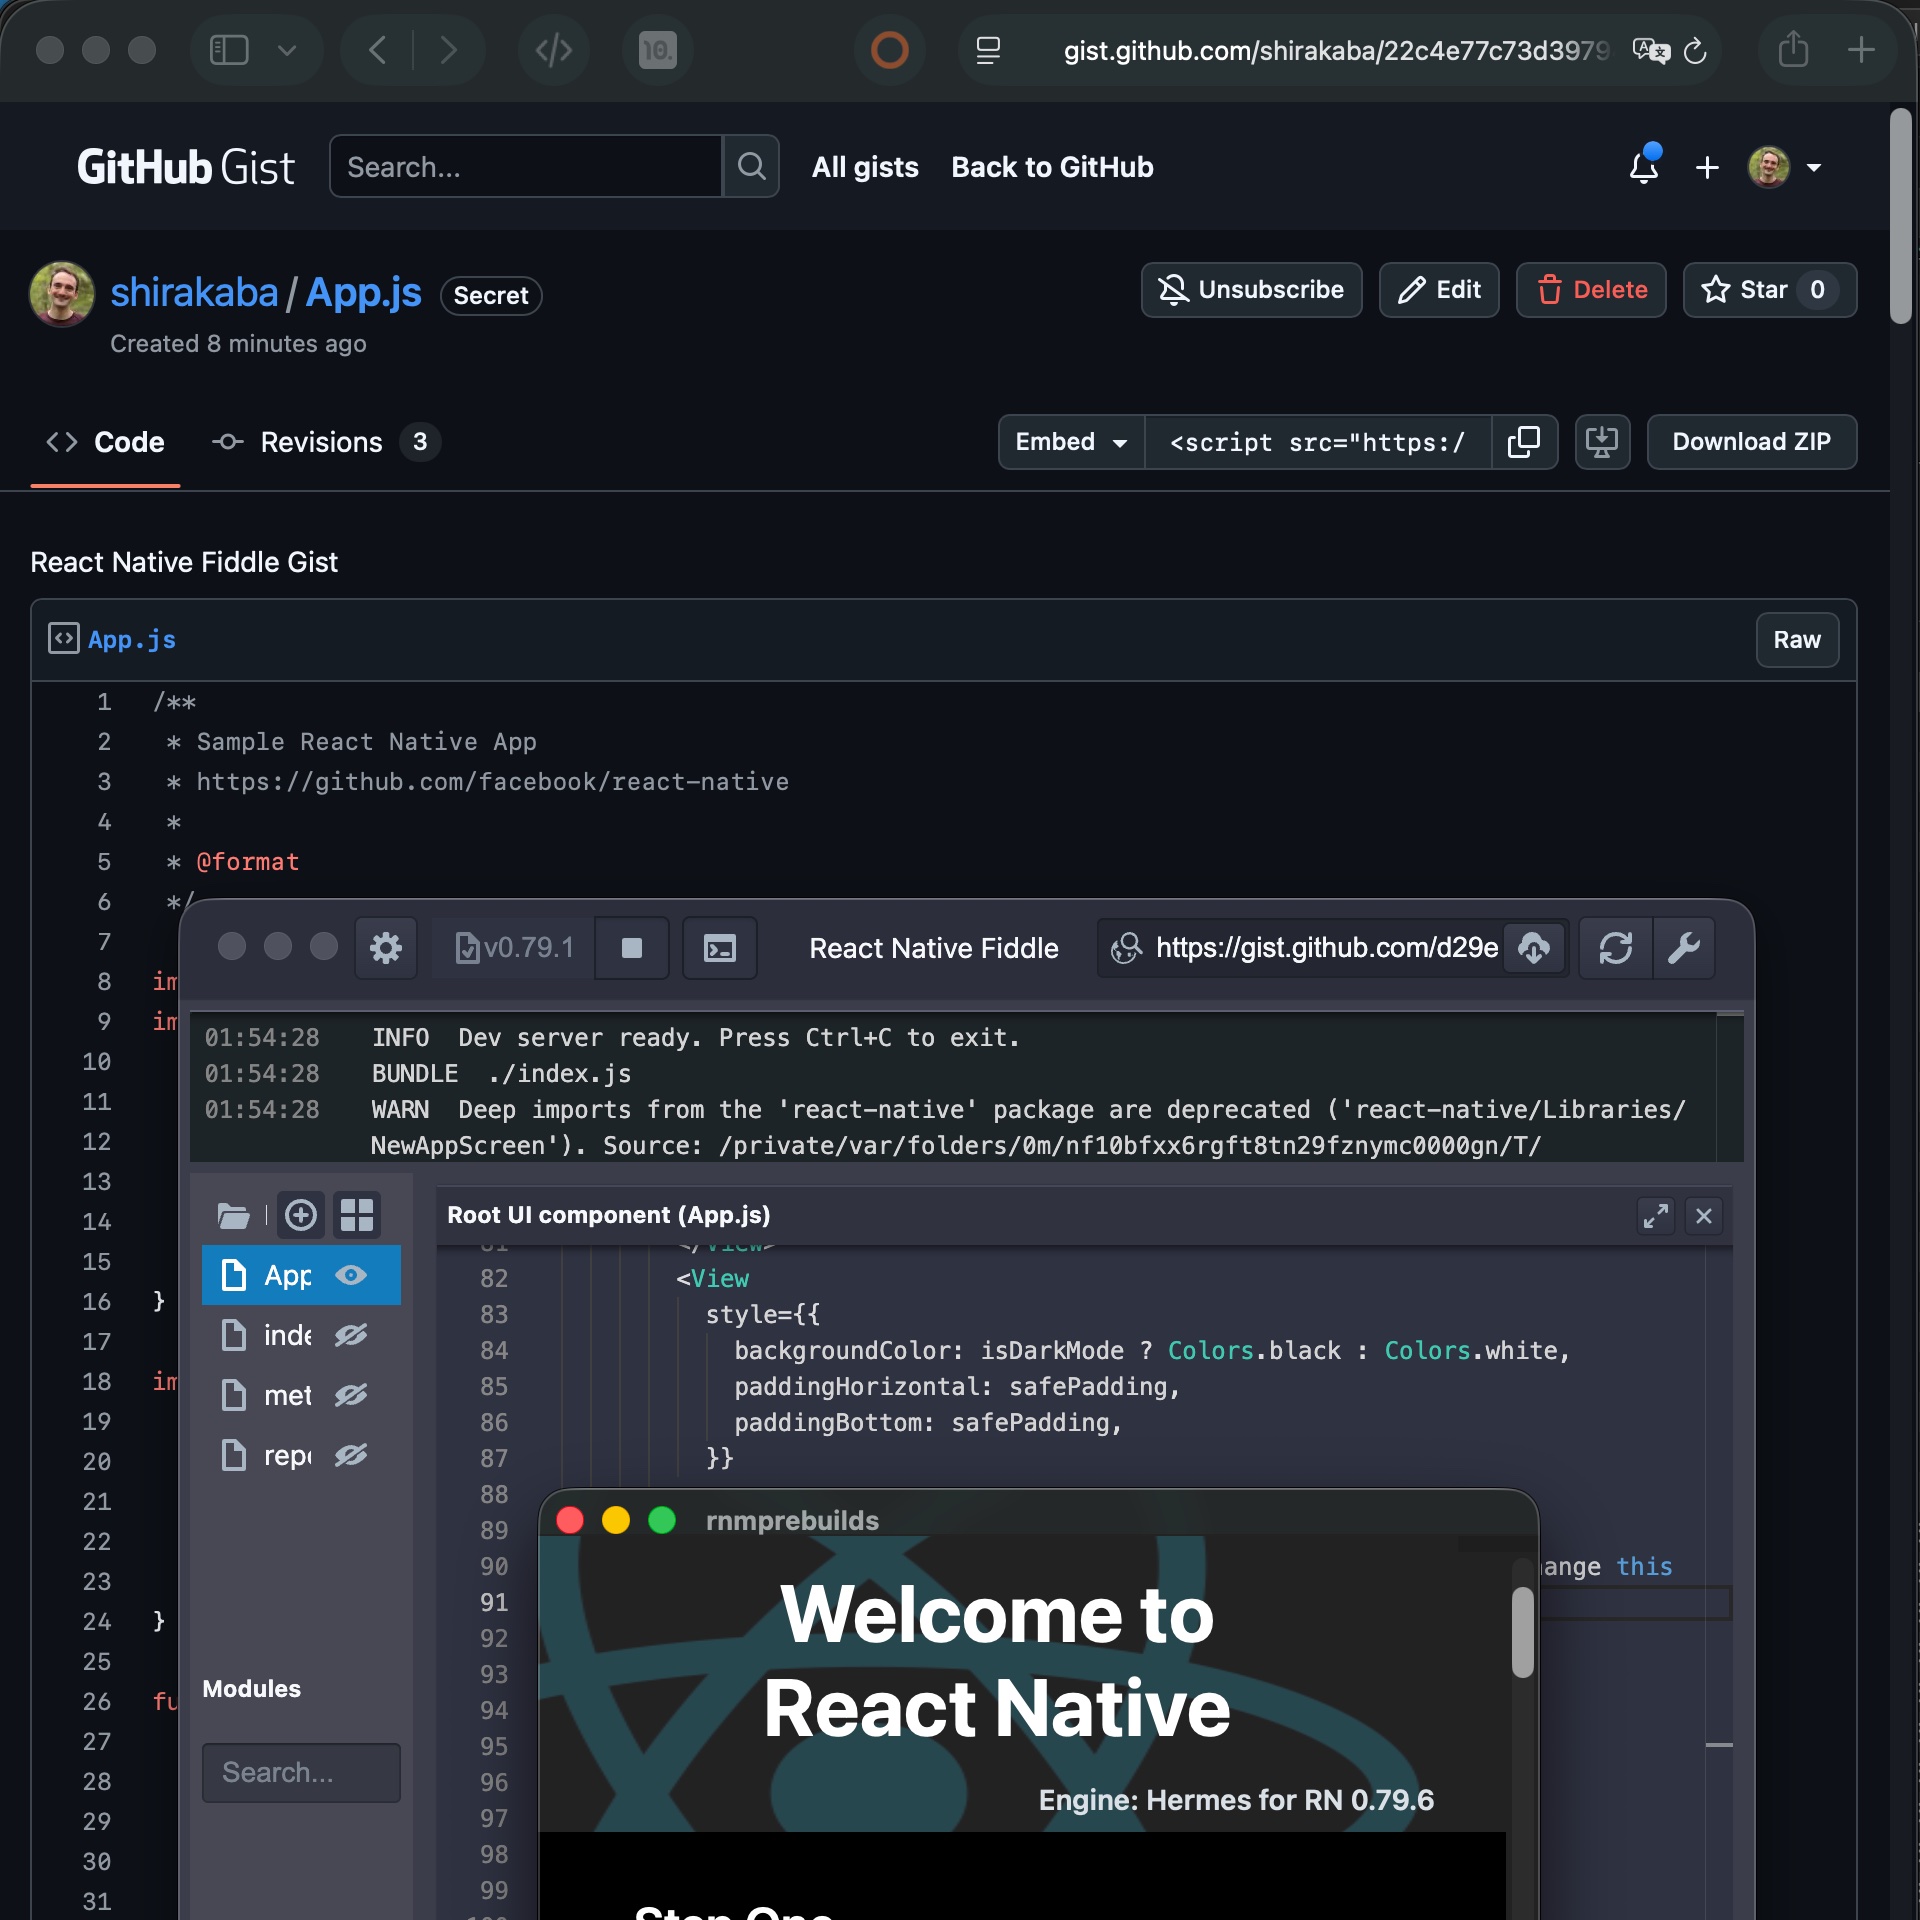The width and height of the screenshot is (1920, 1920).
Task: Show the hidden index editor
Action: click(351, 1335)
